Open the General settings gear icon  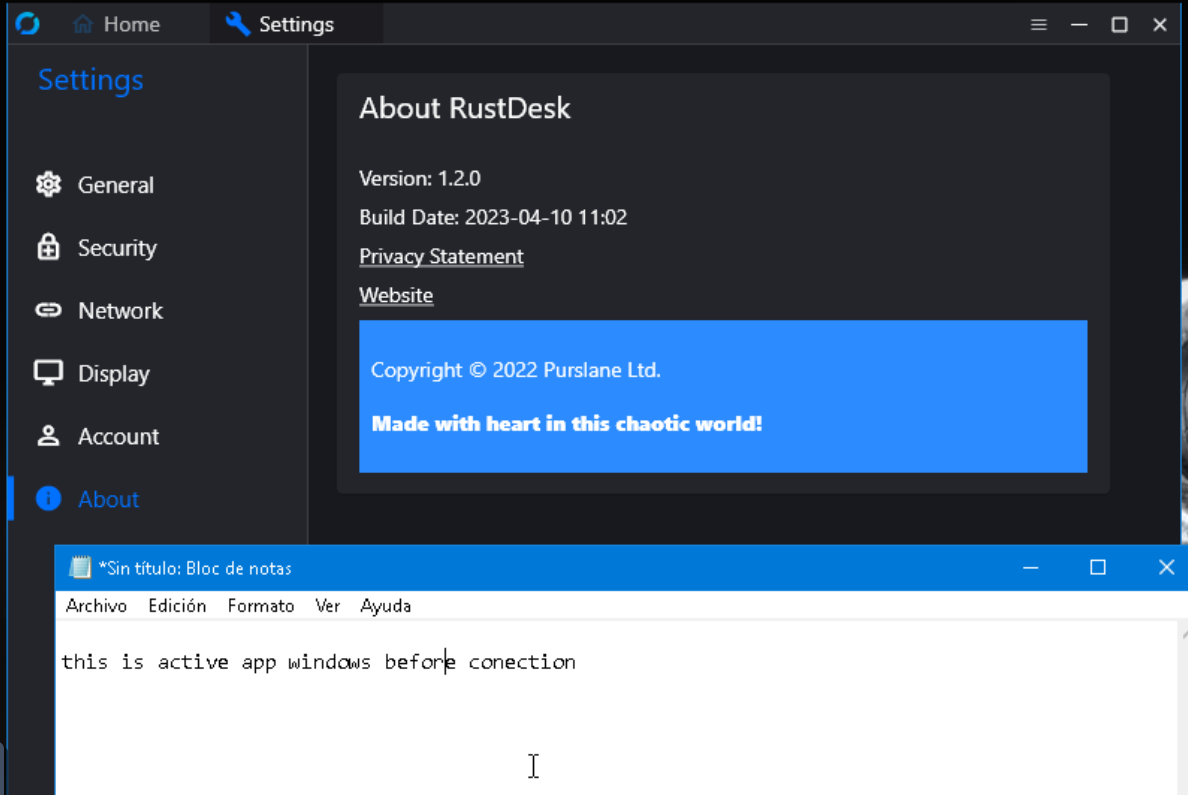coord(47,184)
